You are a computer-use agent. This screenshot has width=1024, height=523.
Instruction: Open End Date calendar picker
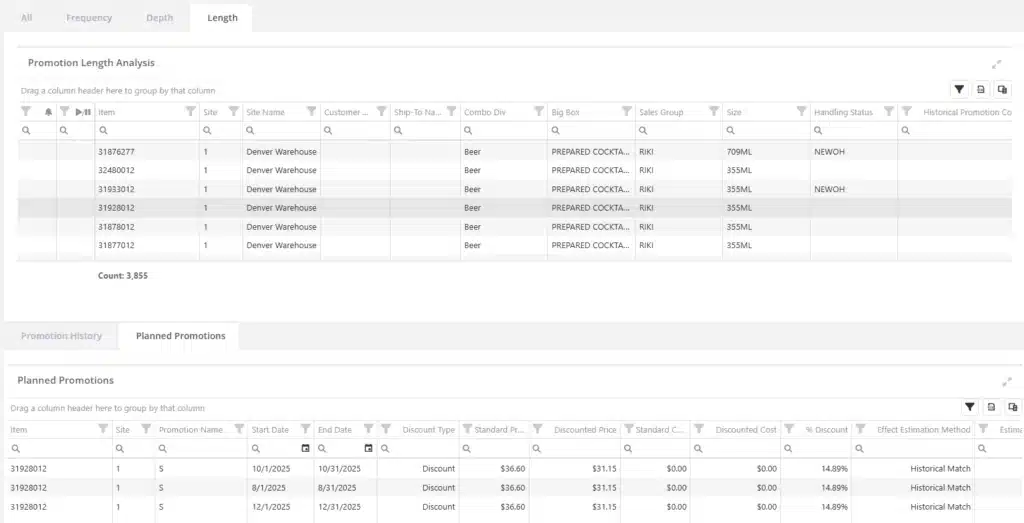tap(368, 449)
